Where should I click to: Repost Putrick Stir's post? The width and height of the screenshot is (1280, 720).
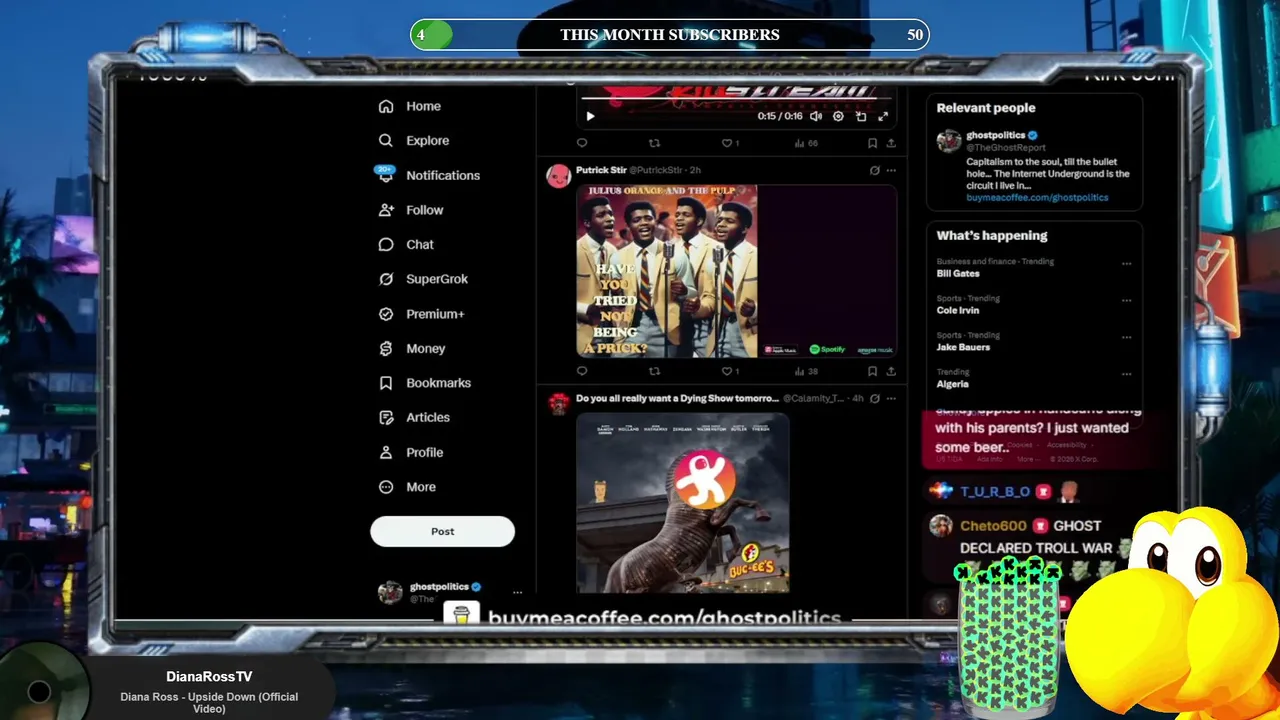point(654,371)
